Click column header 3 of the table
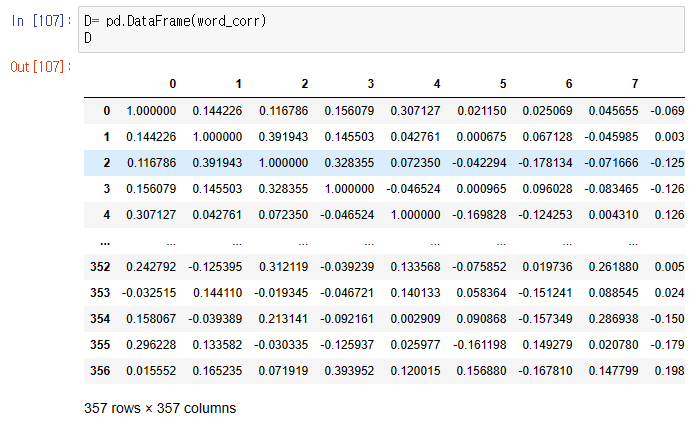697x424 pixels. coord(370,84)
